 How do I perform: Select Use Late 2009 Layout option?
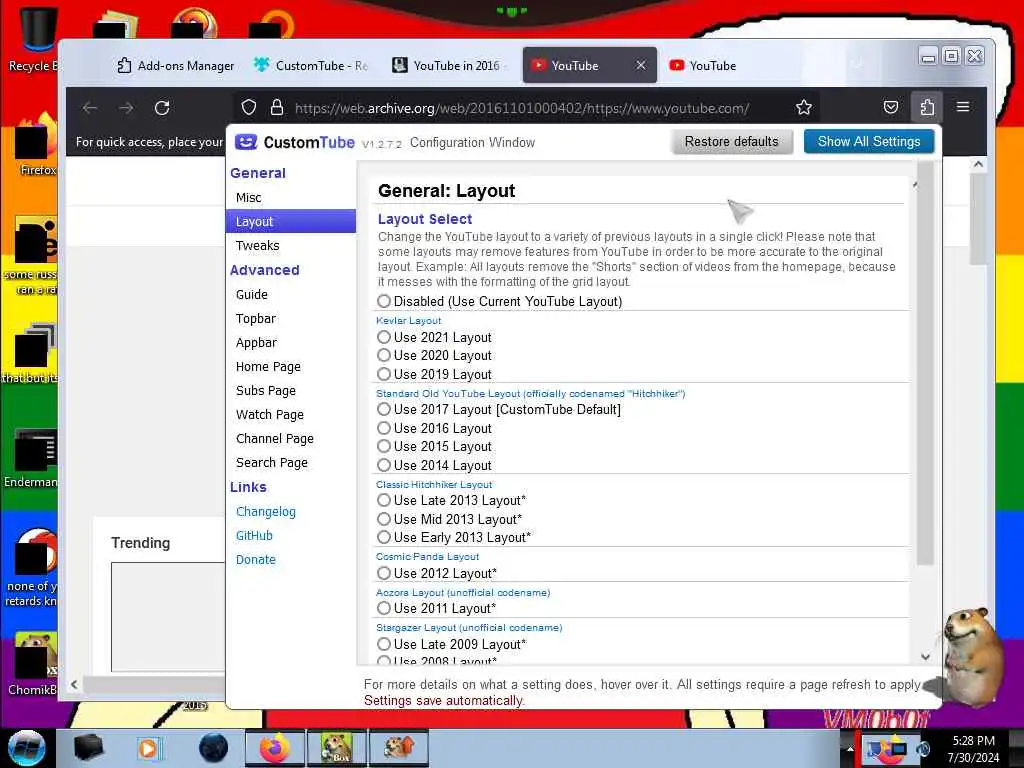point(384,644)
